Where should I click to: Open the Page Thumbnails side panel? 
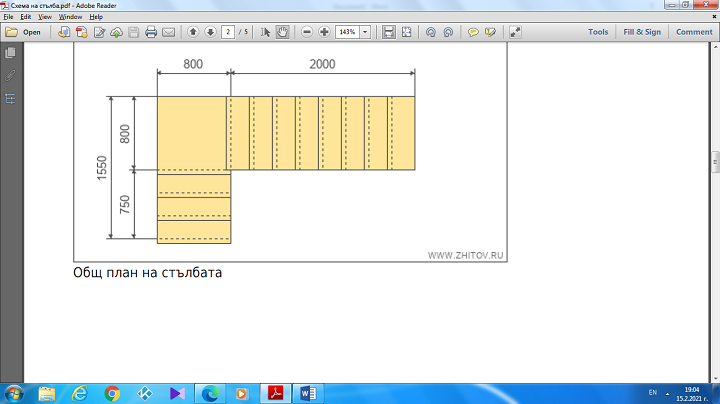click(x=11, y=52)
